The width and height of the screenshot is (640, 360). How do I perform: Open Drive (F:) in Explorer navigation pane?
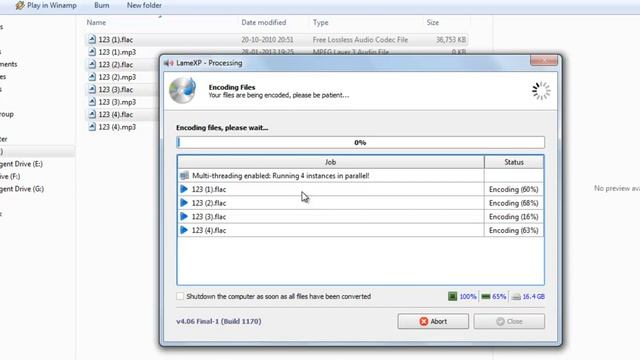[10, 176]
